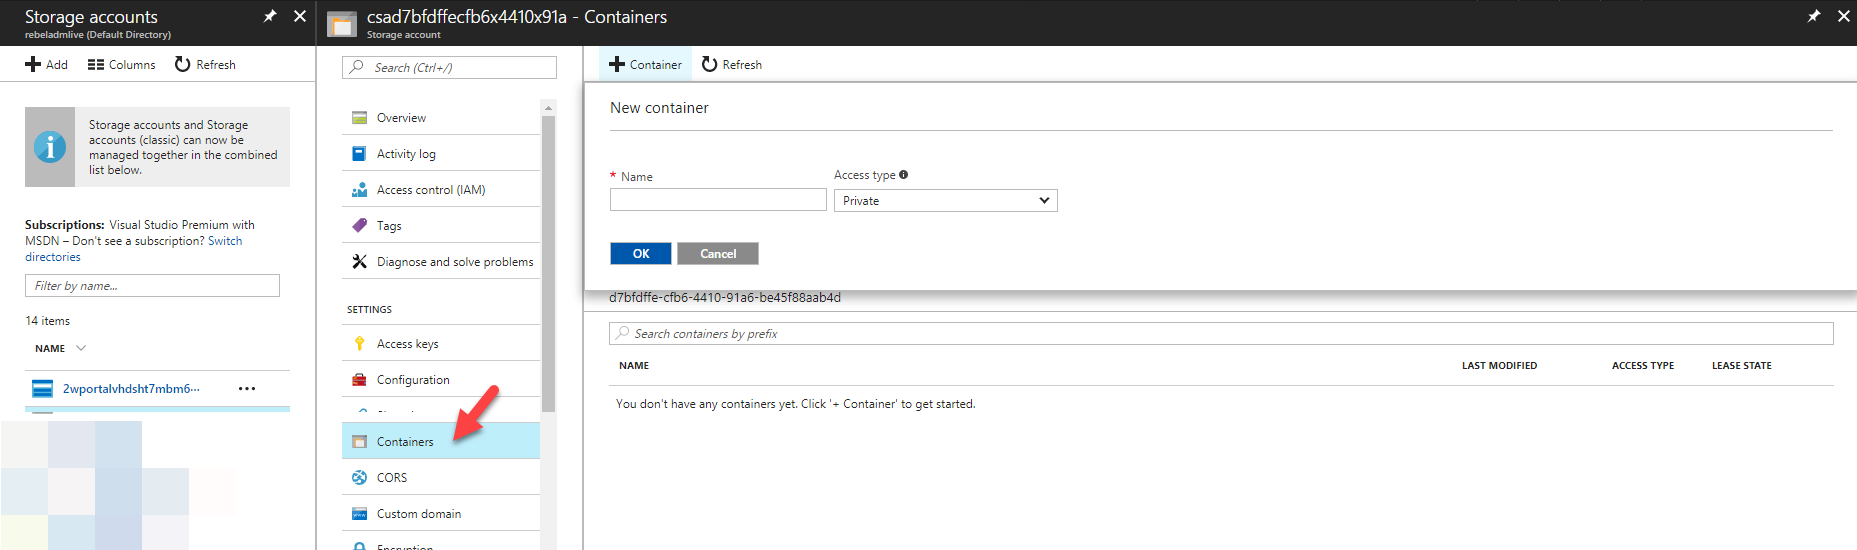Click the LEASE STATE column header

tap(1742, 366)
